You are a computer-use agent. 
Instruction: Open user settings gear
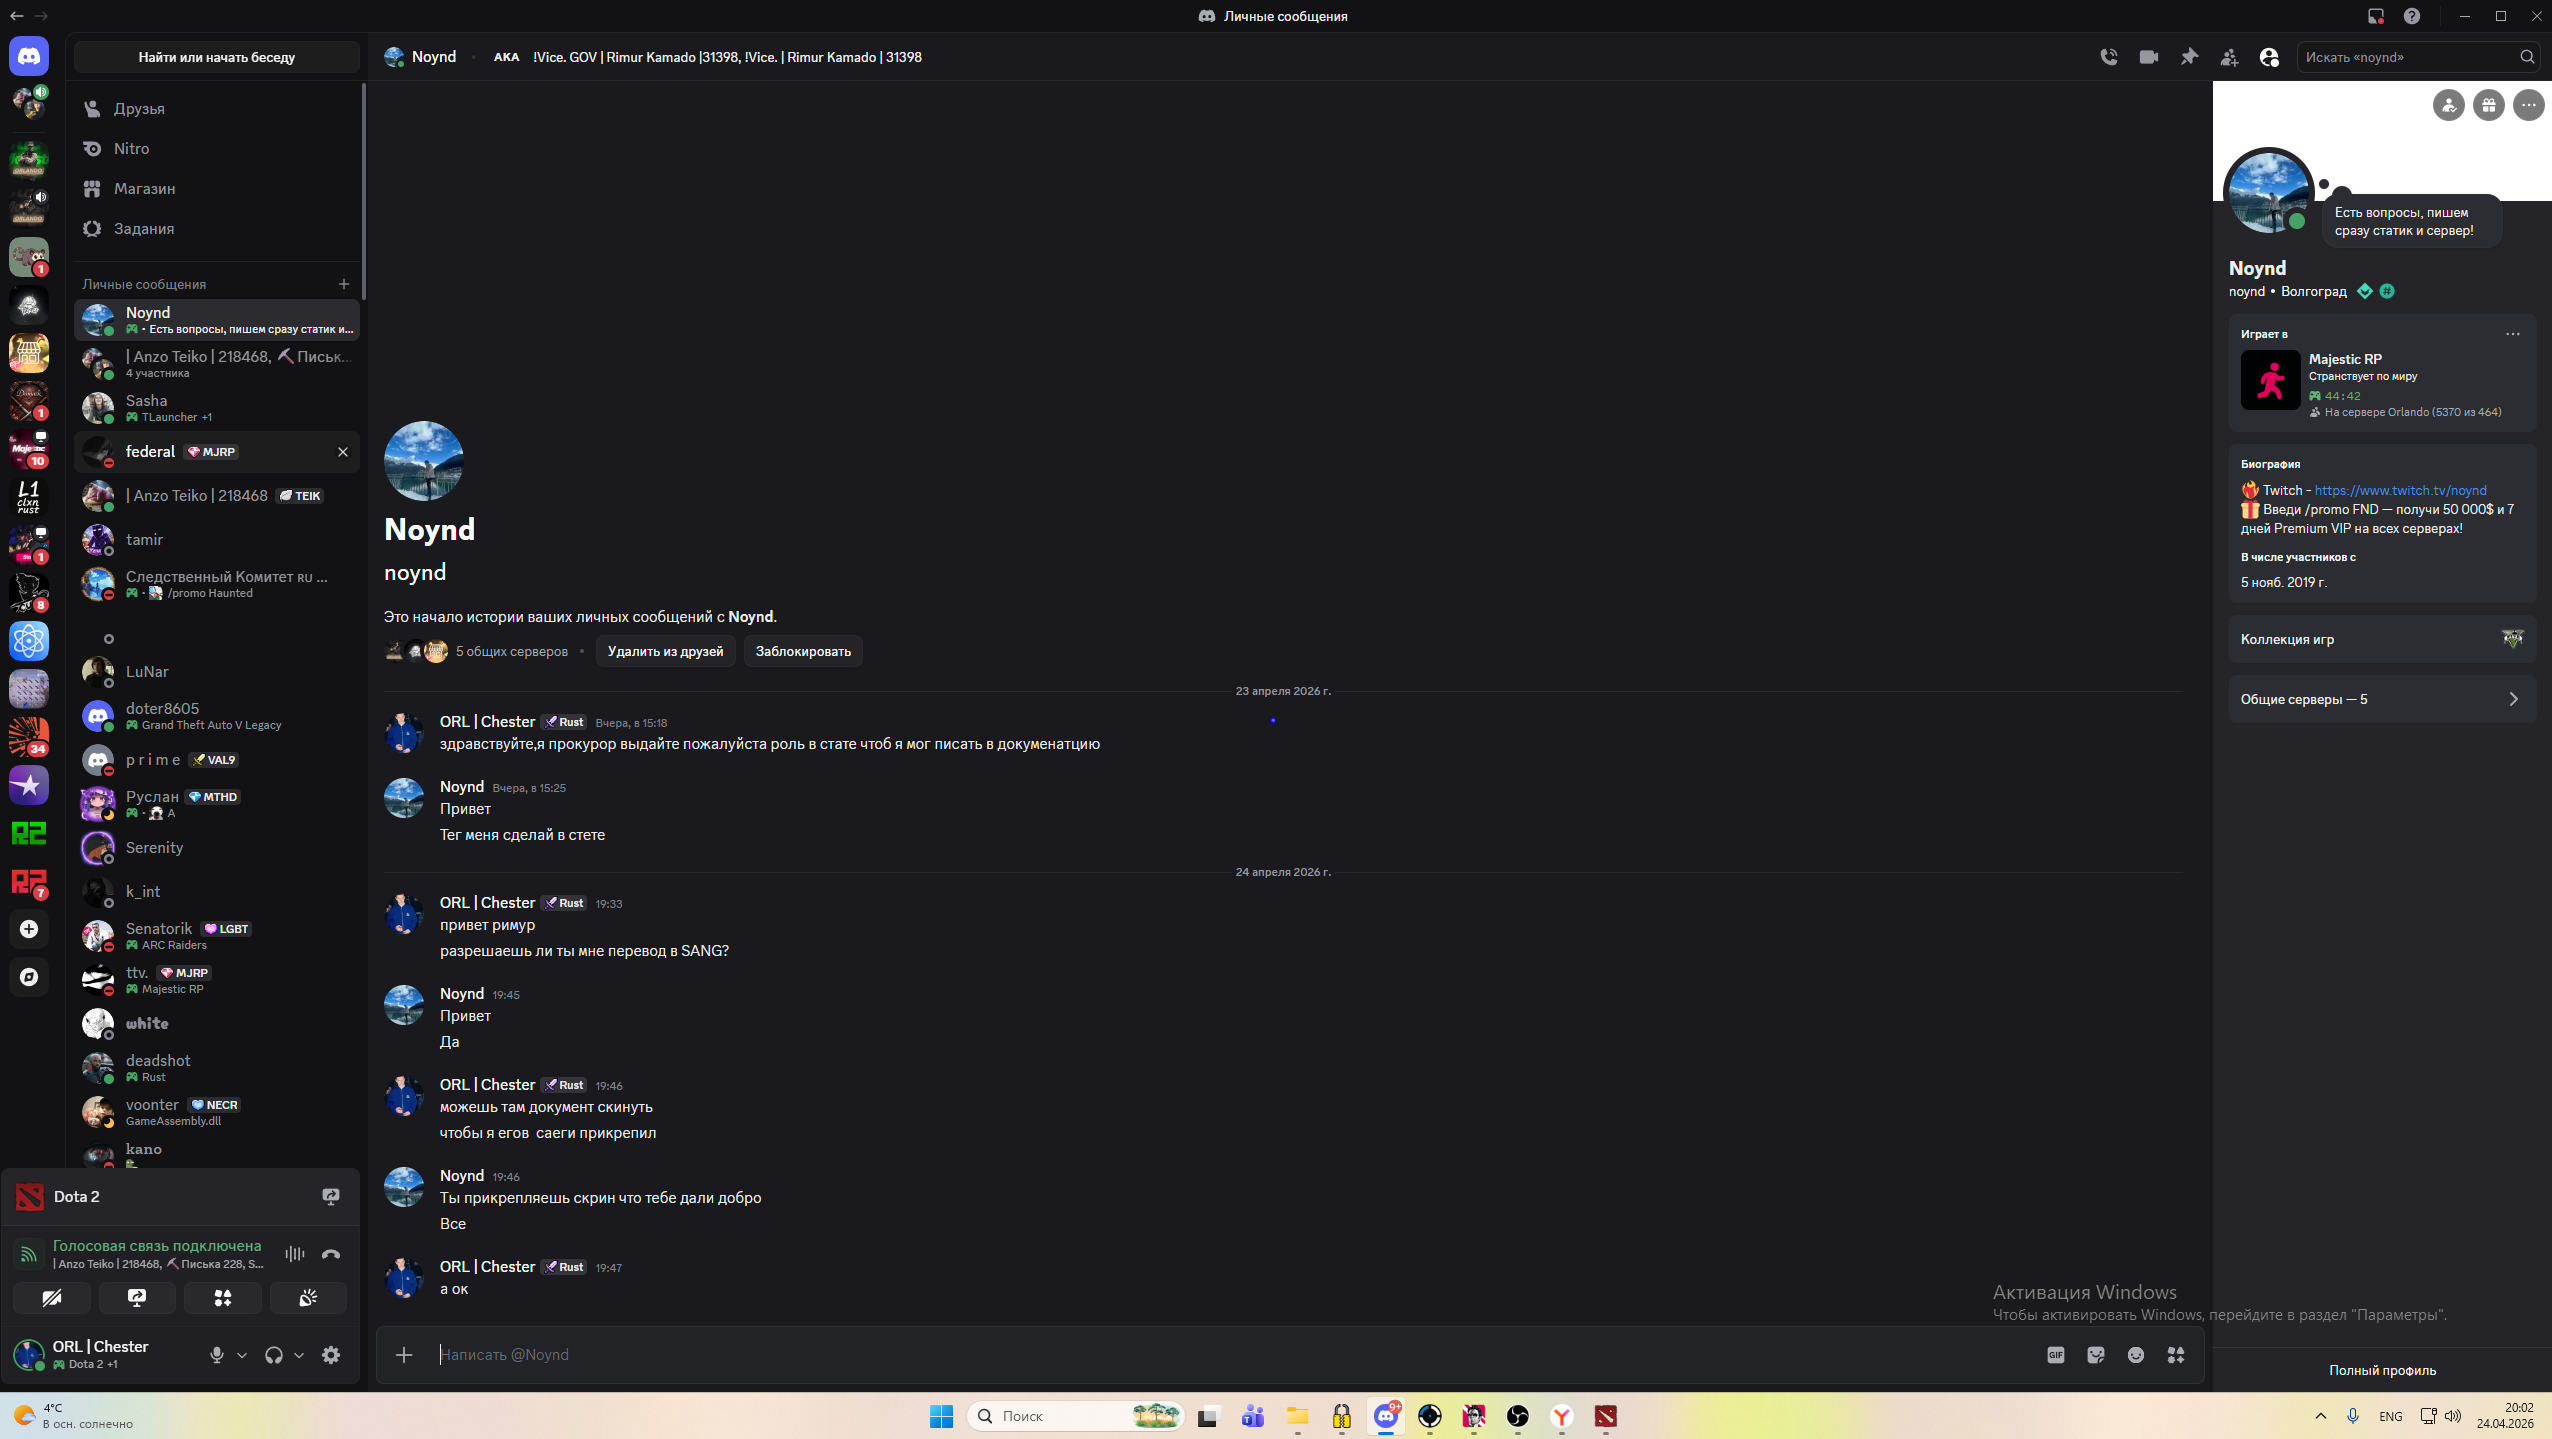[x=331, y=1355]
